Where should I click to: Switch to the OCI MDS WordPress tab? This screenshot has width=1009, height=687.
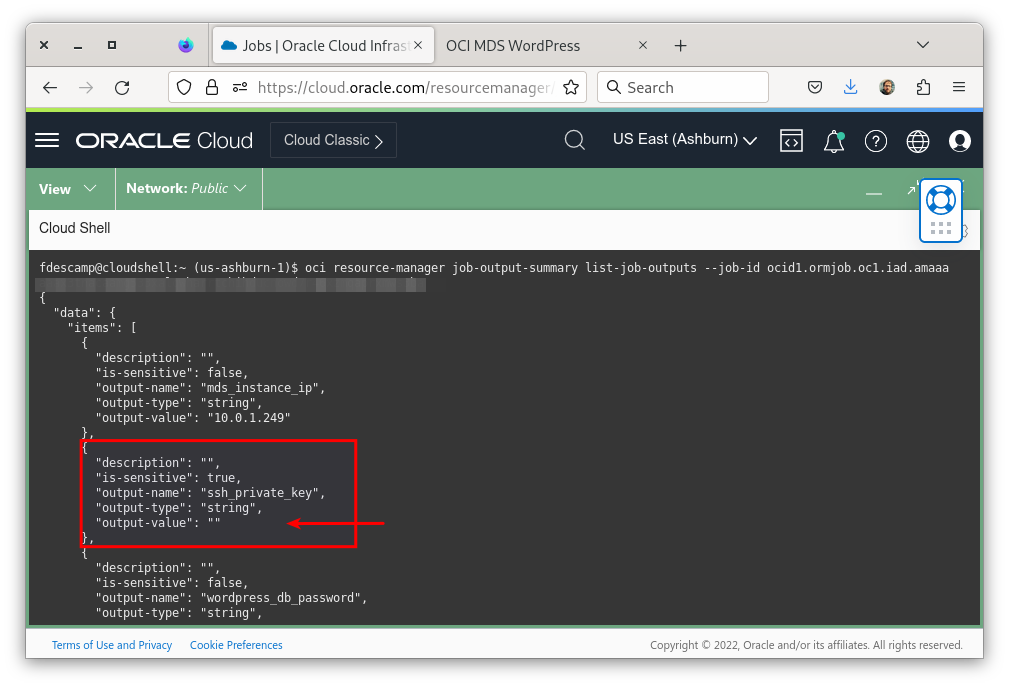tap(513, 45)
